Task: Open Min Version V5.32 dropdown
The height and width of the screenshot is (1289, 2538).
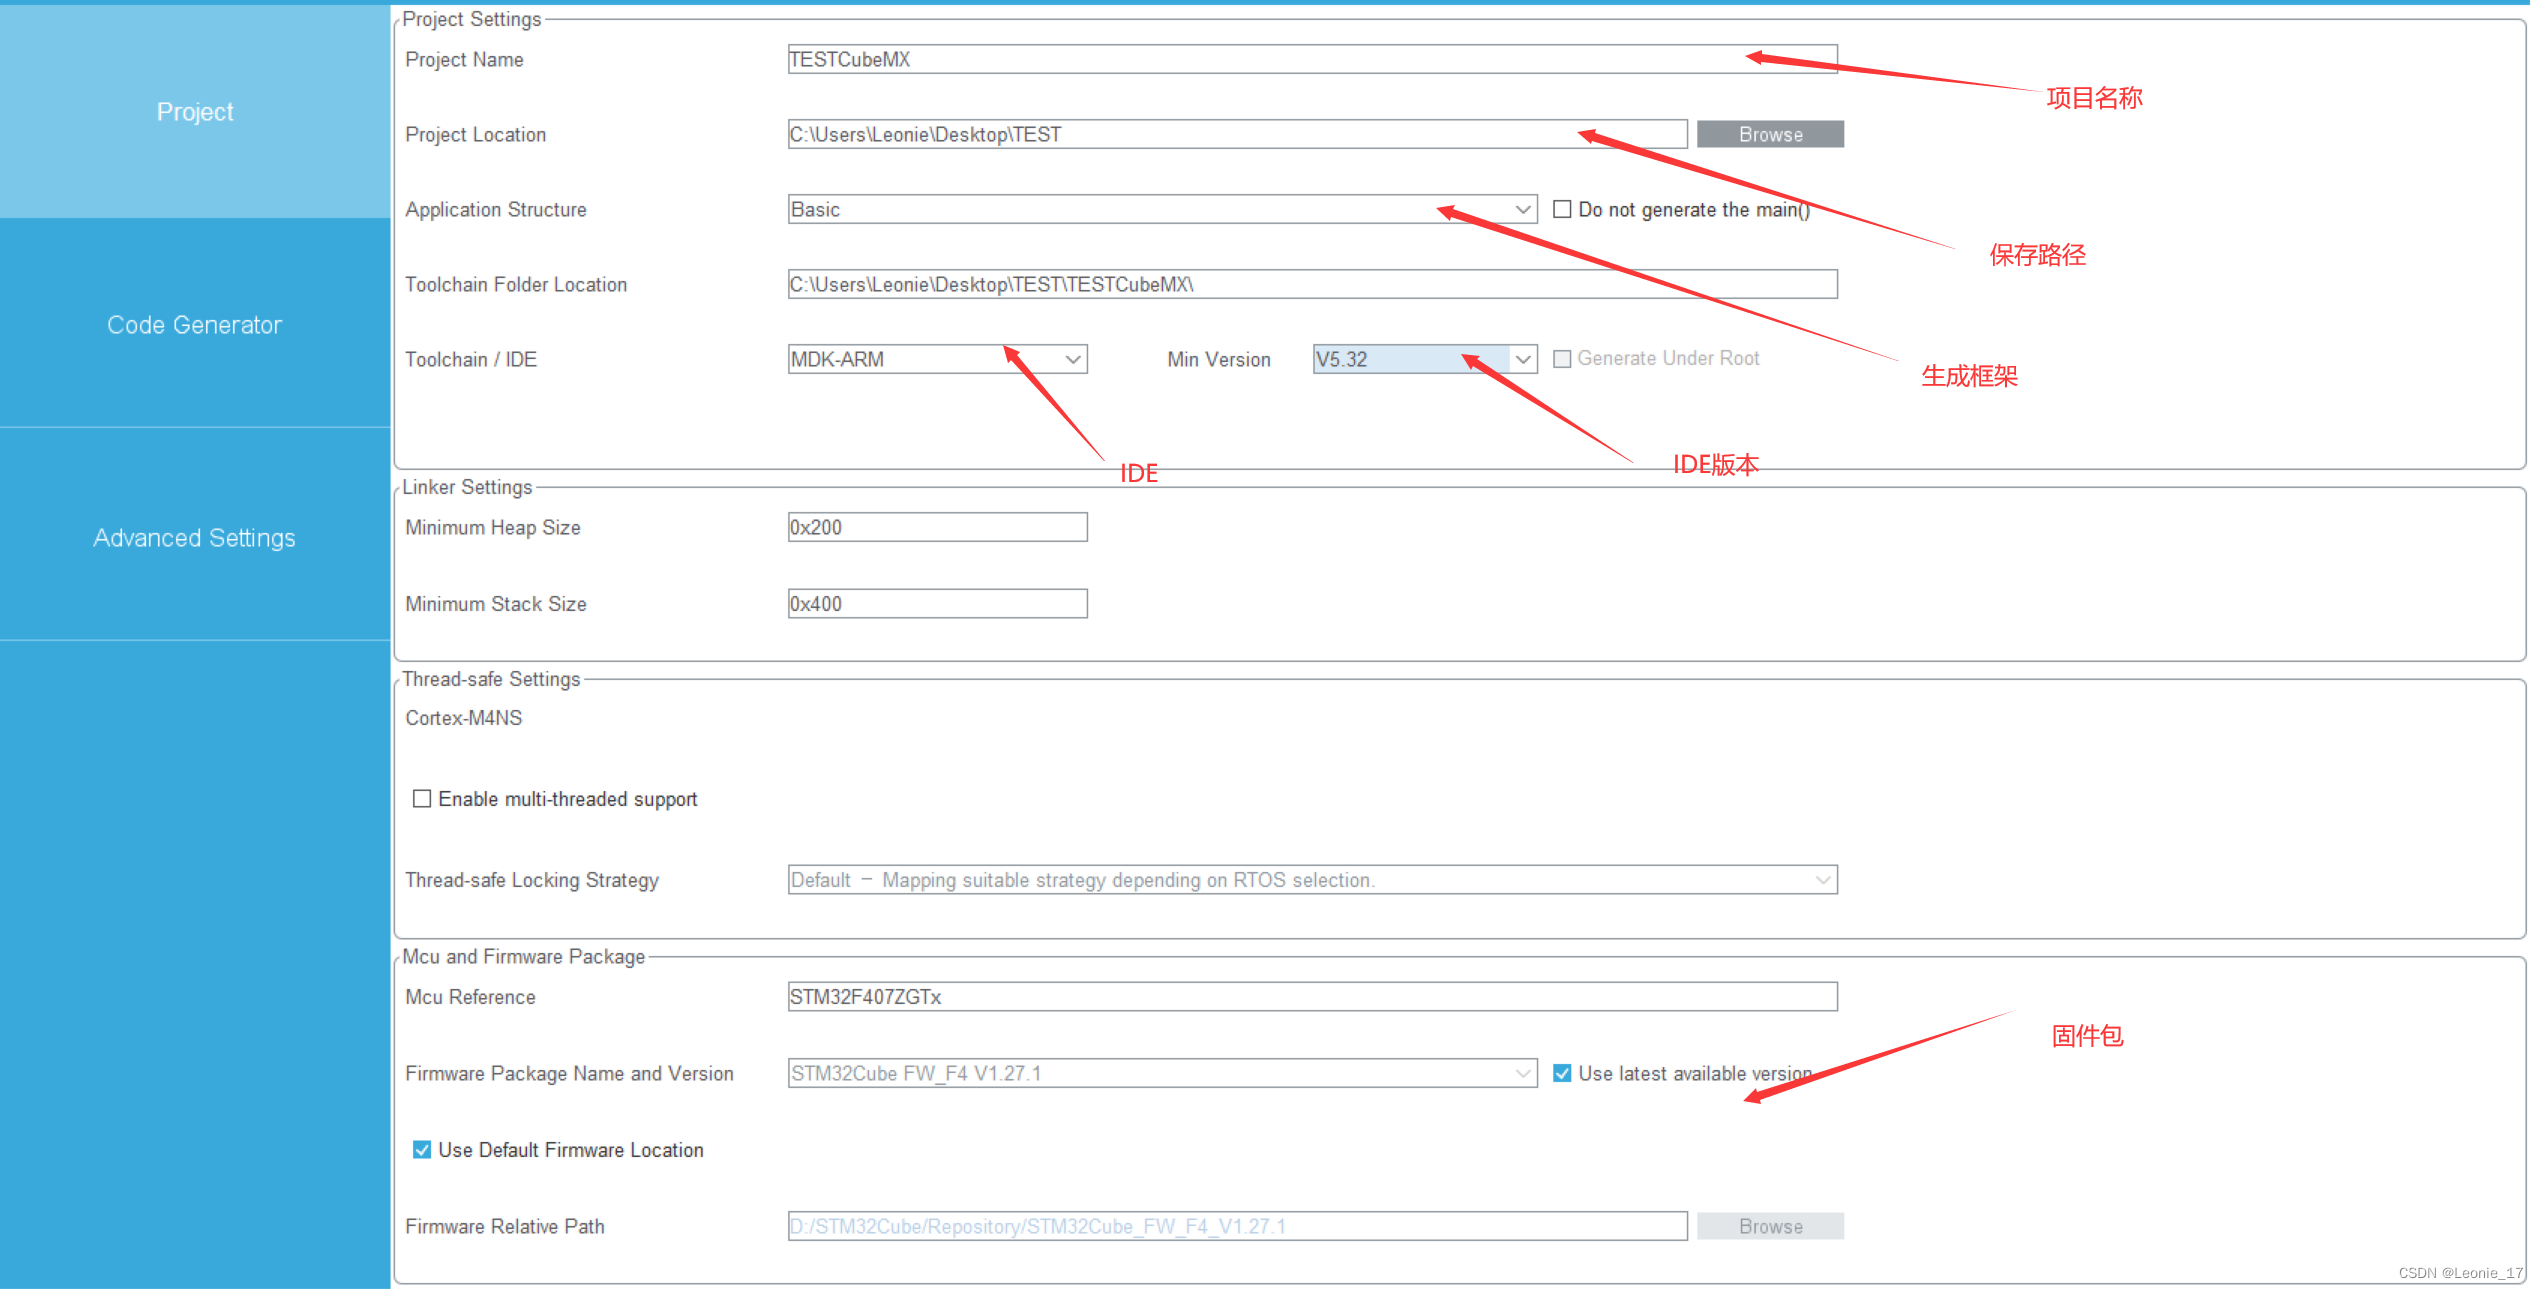Action: click(x=1425, y=359)
